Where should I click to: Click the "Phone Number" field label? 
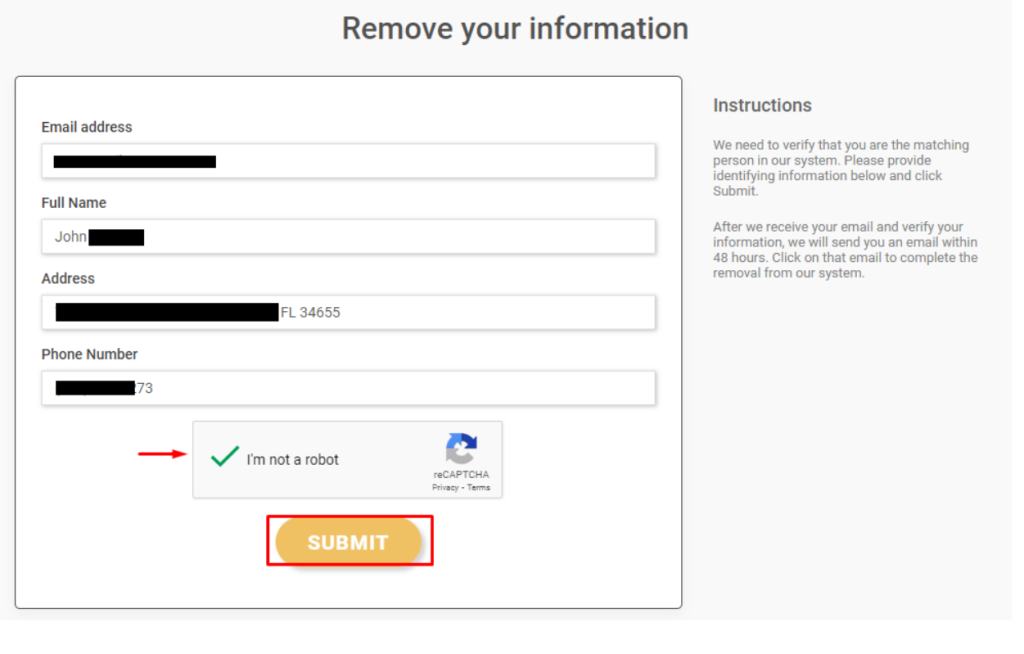point(90,354)
